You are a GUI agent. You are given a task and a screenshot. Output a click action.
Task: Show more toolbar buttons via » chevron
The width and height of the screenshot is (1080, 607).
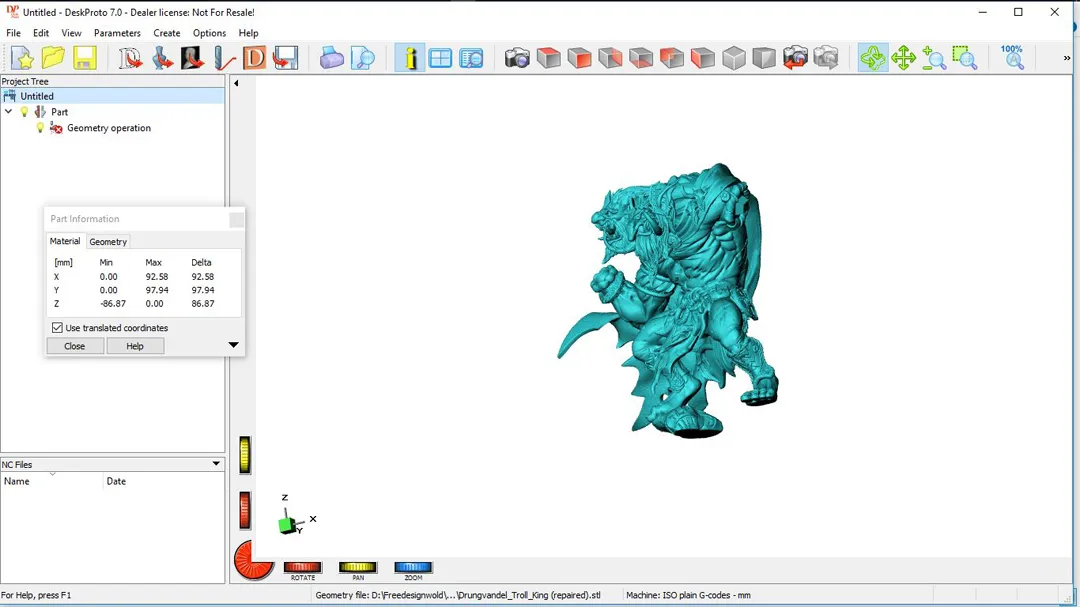coord(1067,58)
